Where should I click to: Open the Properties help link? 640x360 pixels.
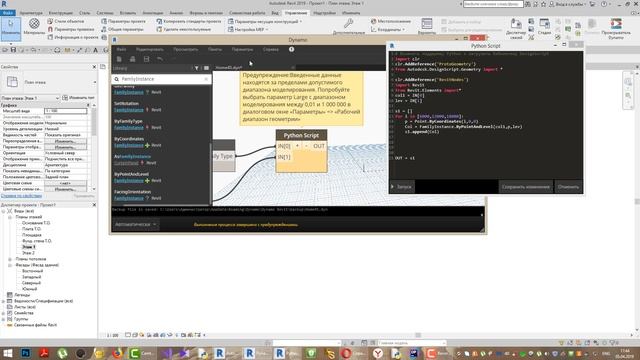tap(21, 196)
